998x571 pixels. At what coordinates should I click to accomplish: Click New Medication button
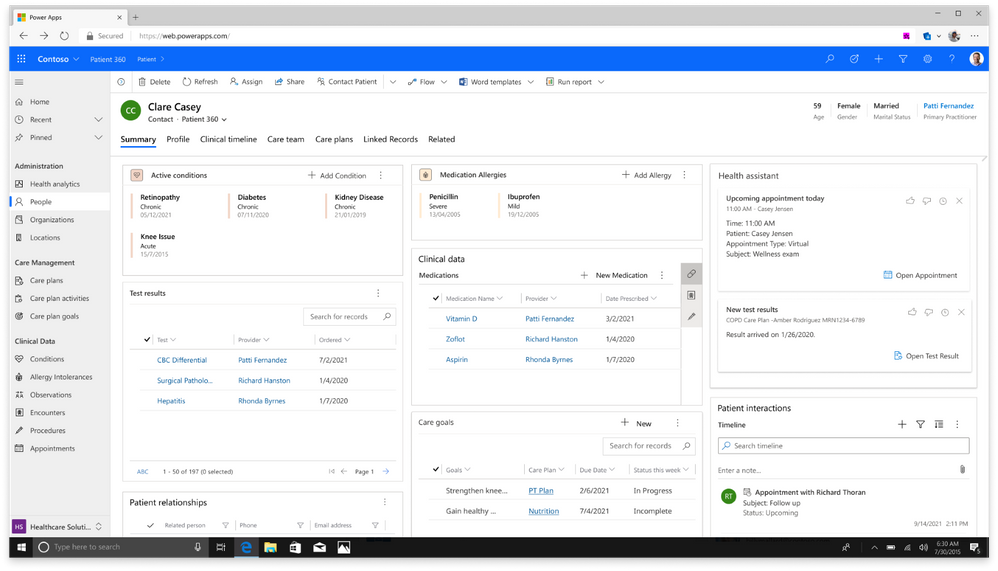coord(614,275)
